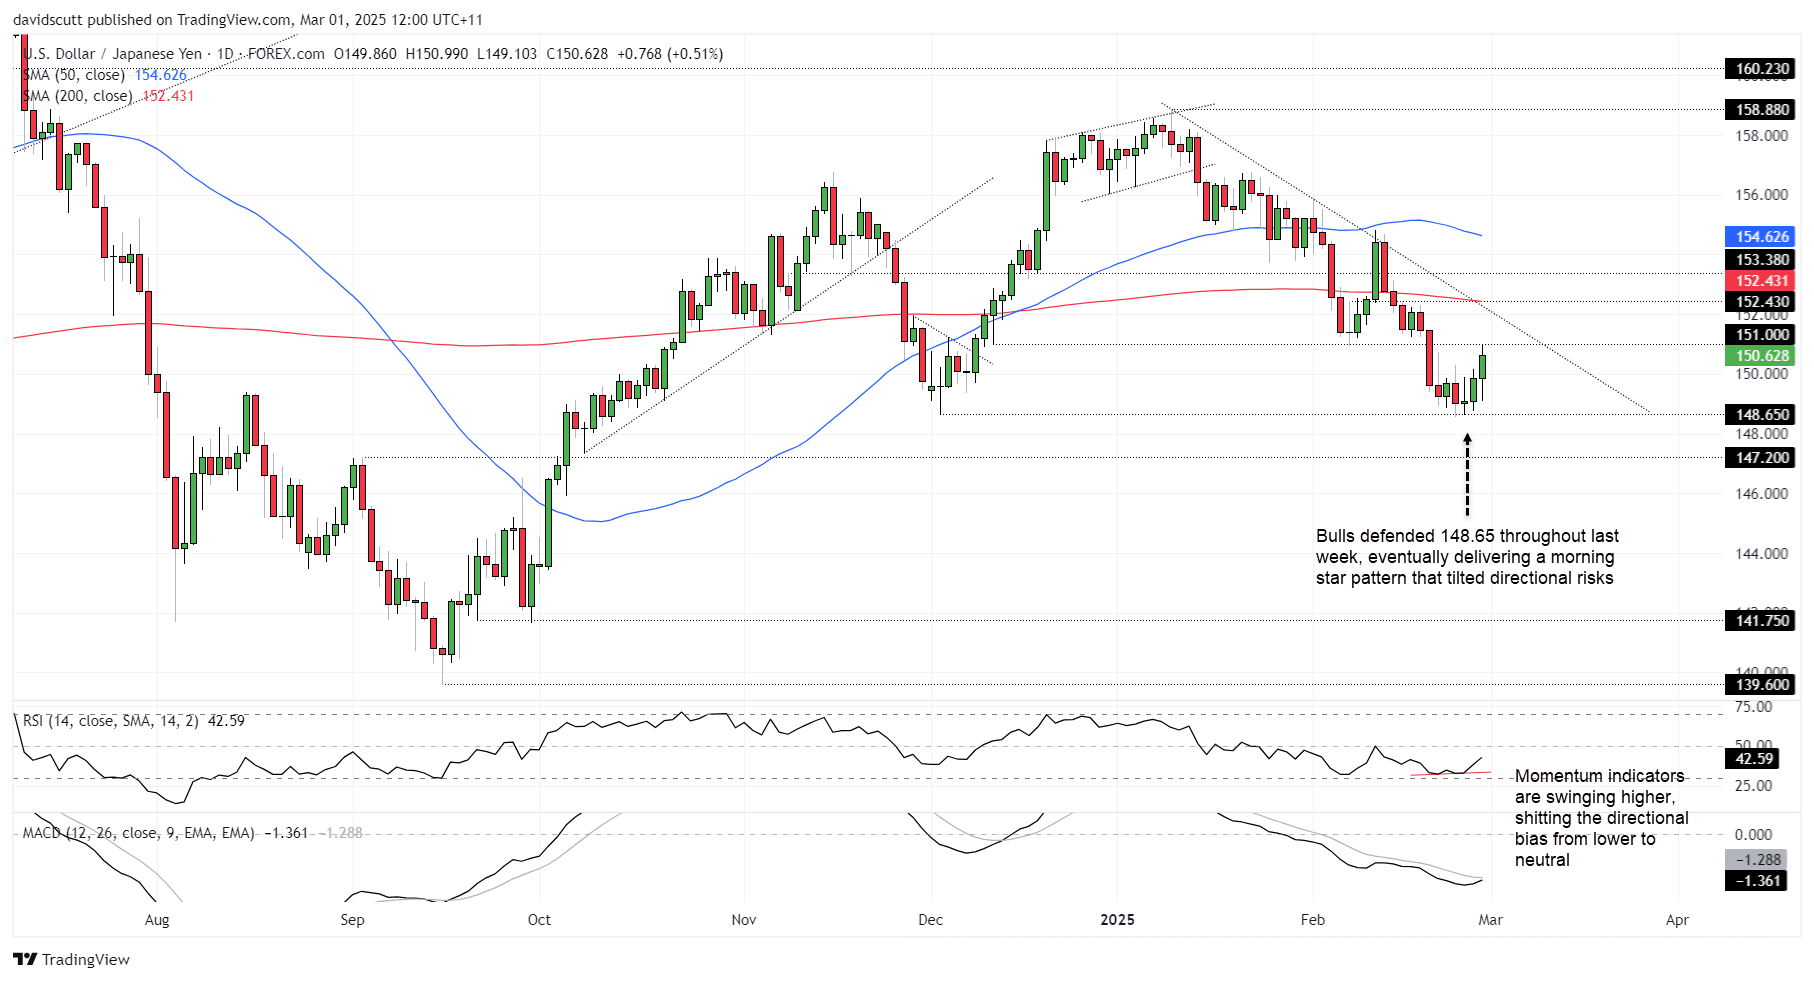Click the grey signal tag -1.288 on axis
This screenshot has width=1814, height=981.
click(1755, 860)
